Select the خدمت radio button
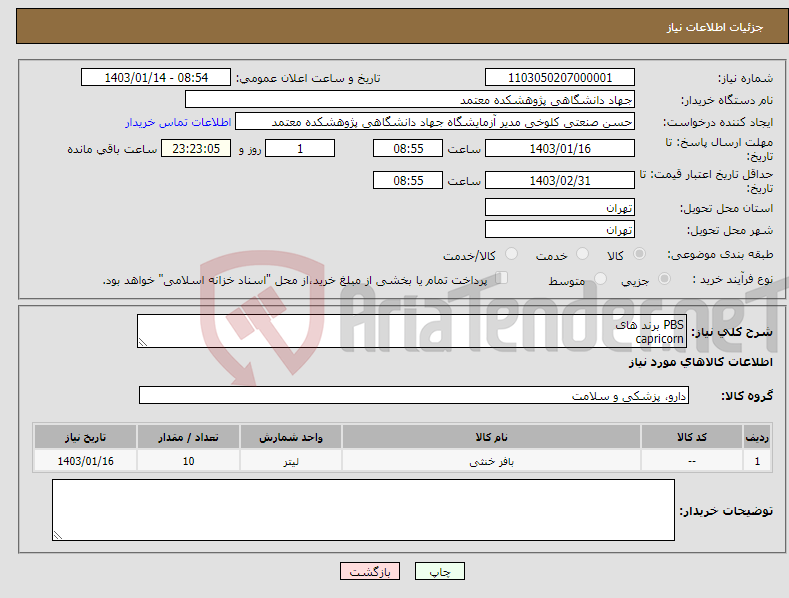Screen dimensions: 789x598 [582, 254]
